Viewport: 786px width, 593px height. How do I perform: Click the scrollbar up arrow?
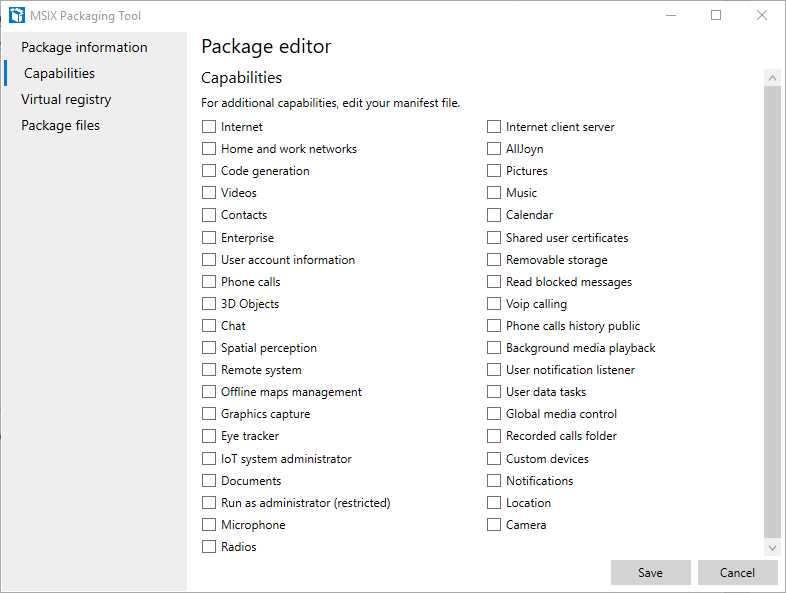click(772, 78)
